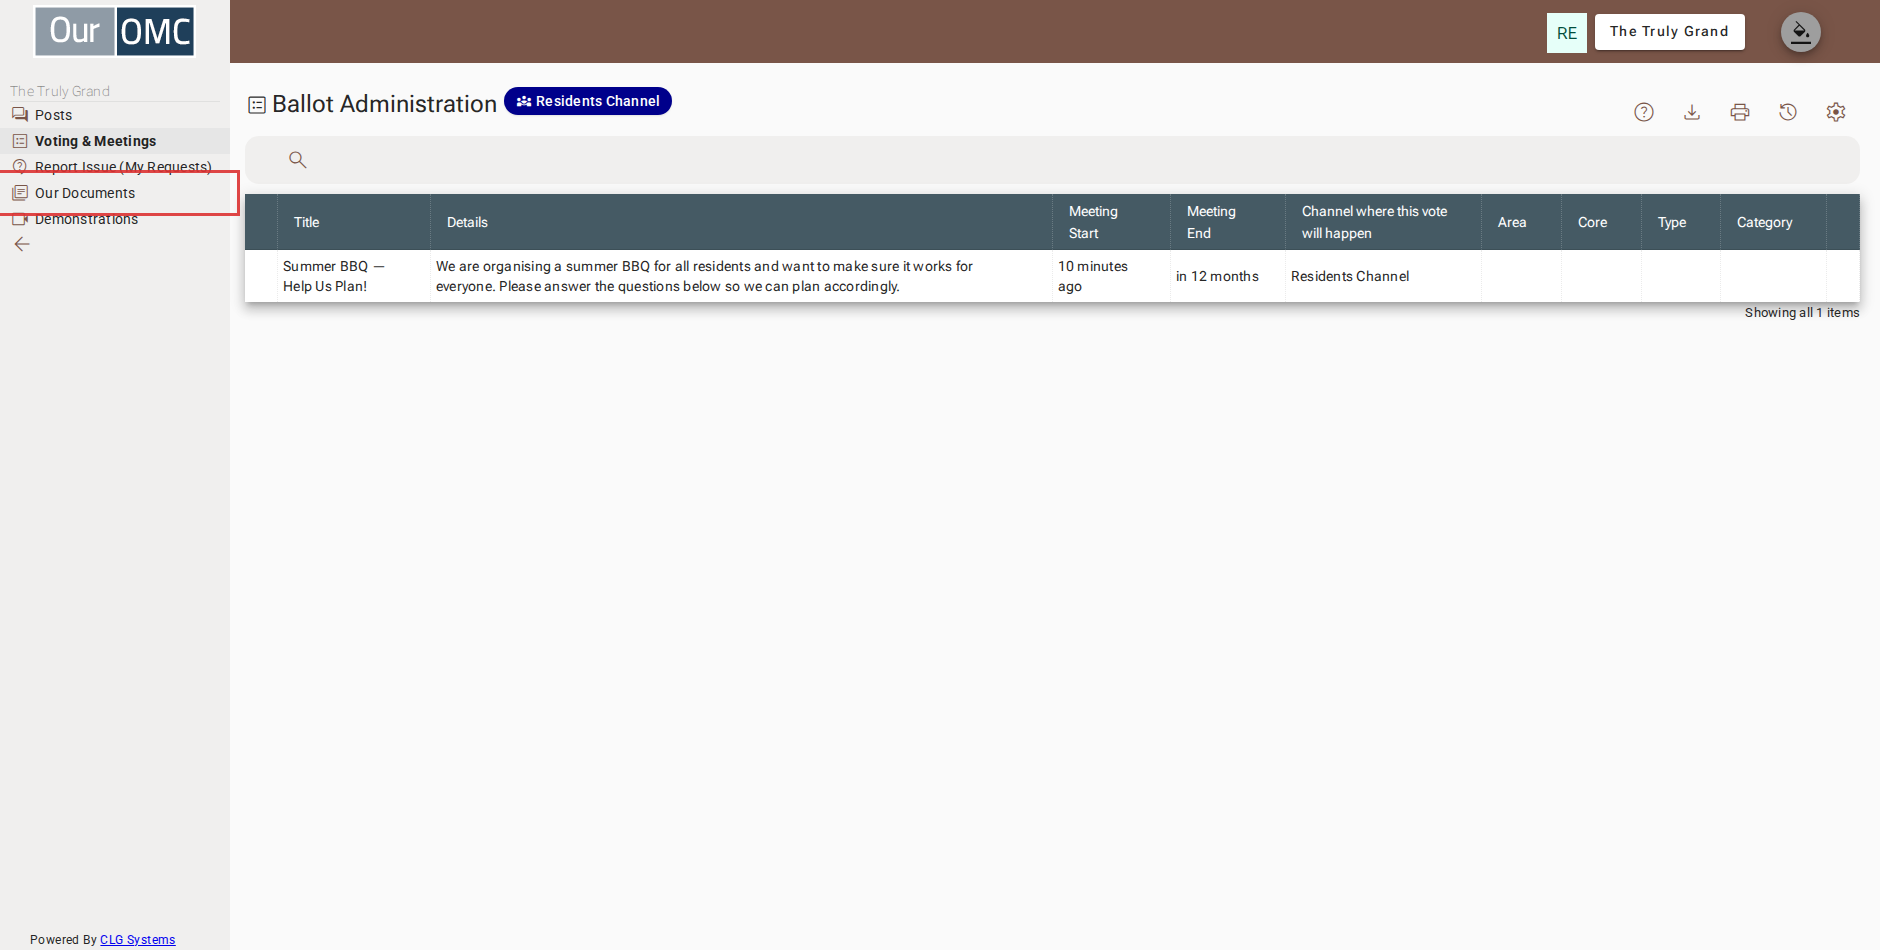Viewport: 1880px width, 950px height.
Task: Sort by the Details column header
Action: [x=741, y=222]
